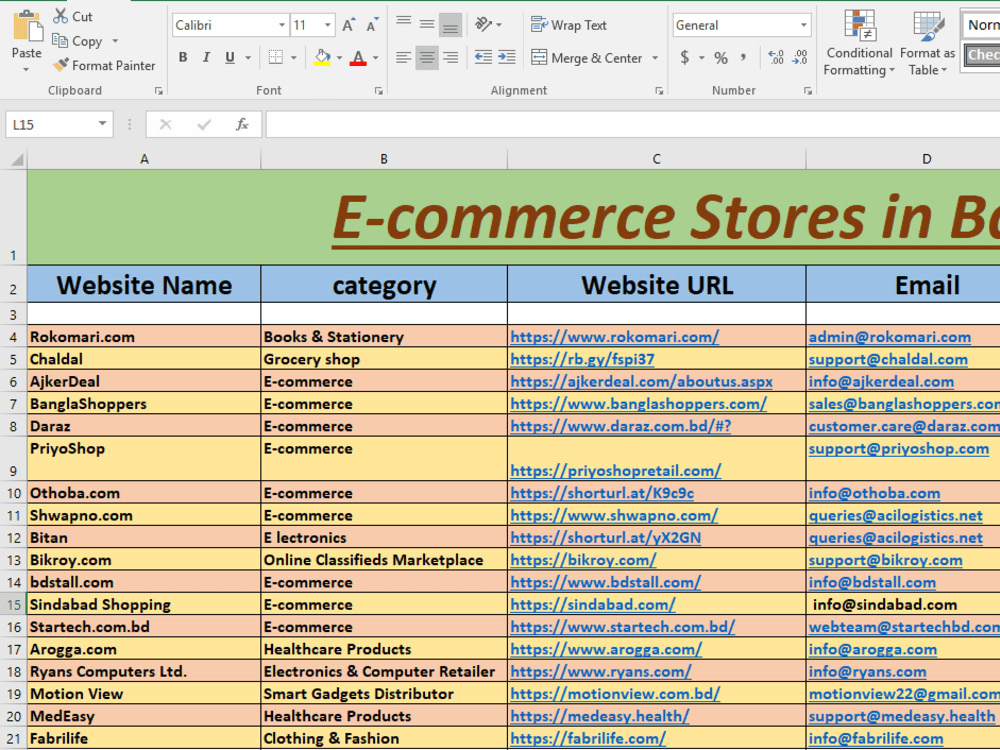Select the Sindabad Shopping cell
1000x750 pixels.
point(144,605)
